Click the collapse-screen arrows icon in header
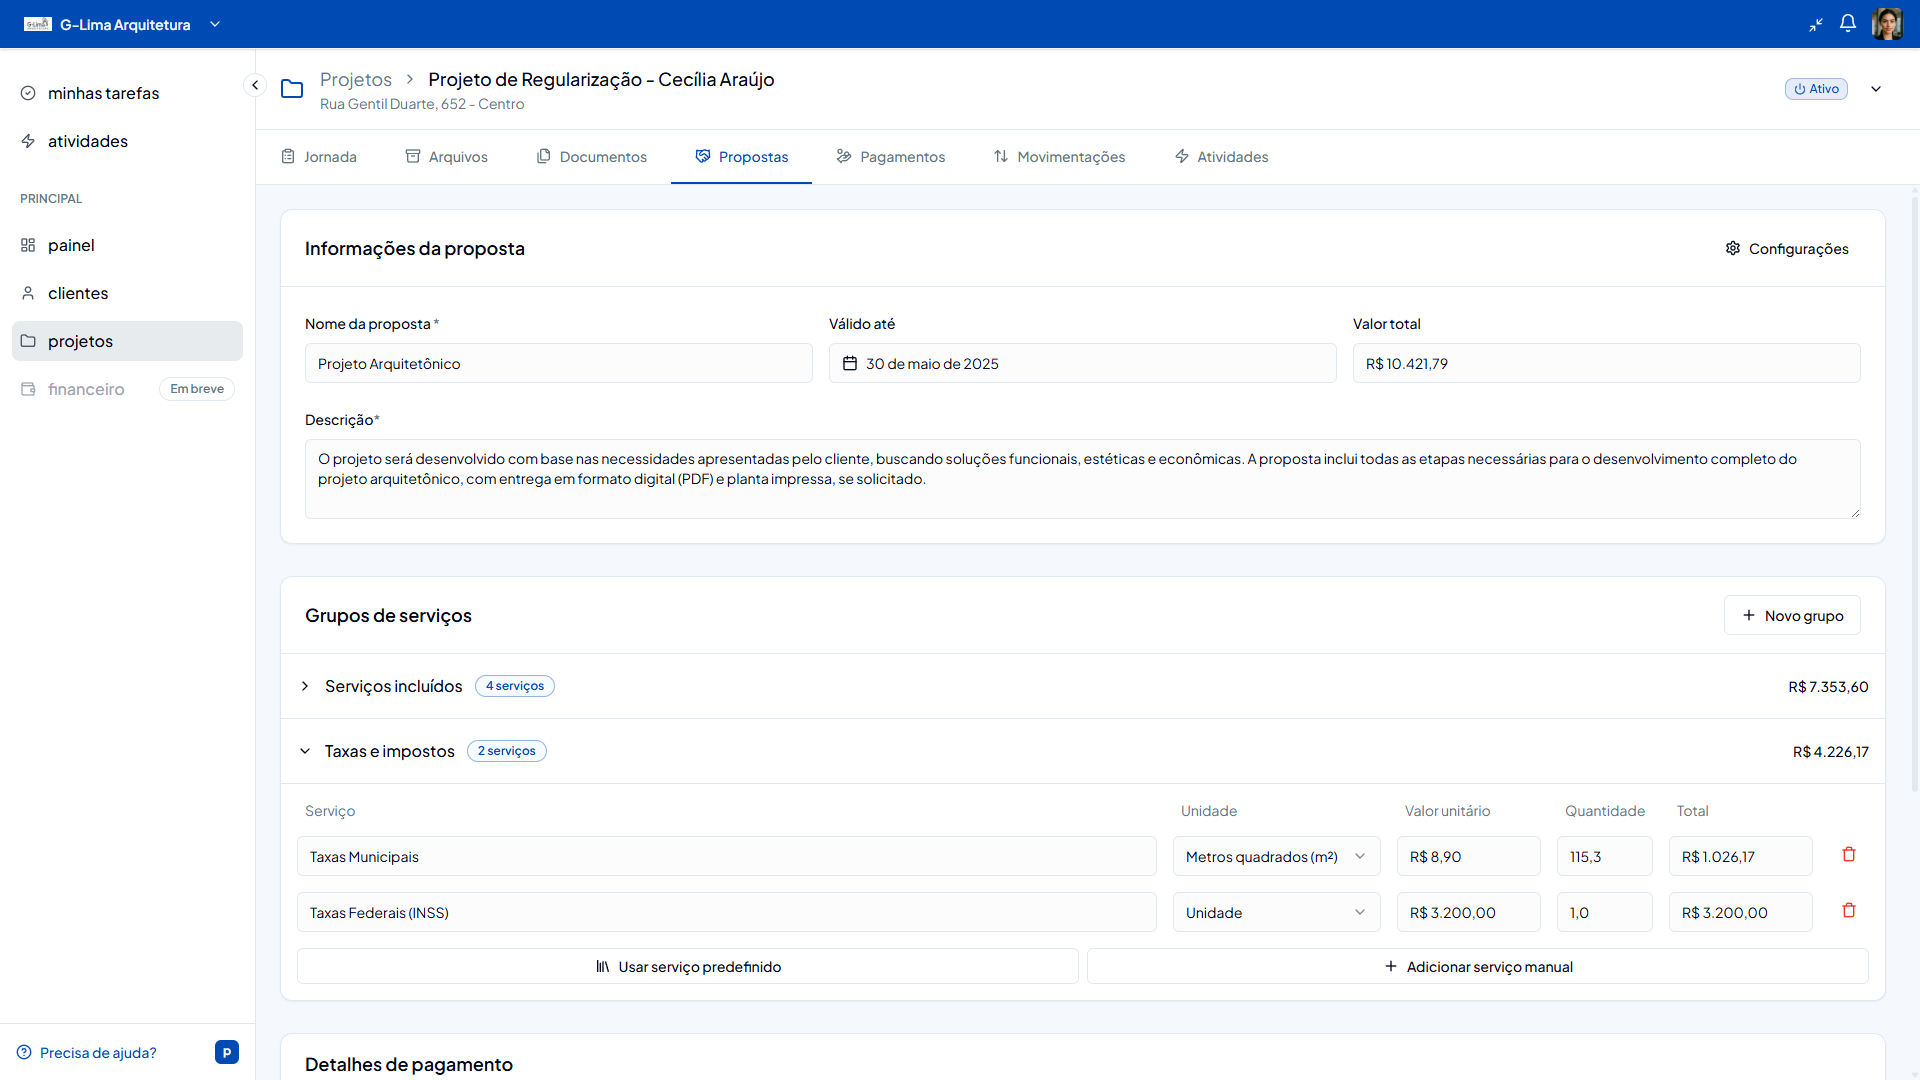 (1816, 24)
